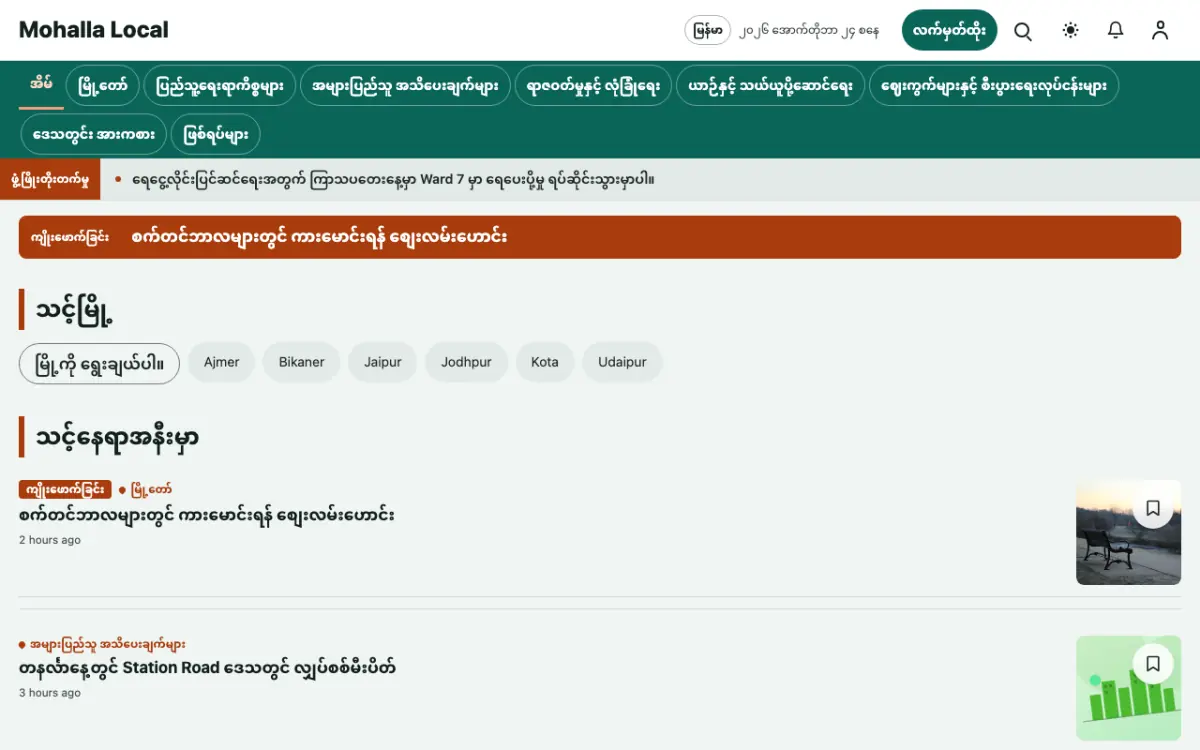Open the ဒေသတွင်း အားကစား nav tab
Screen dimensions: 1200x750
click(x=94, y=134)
